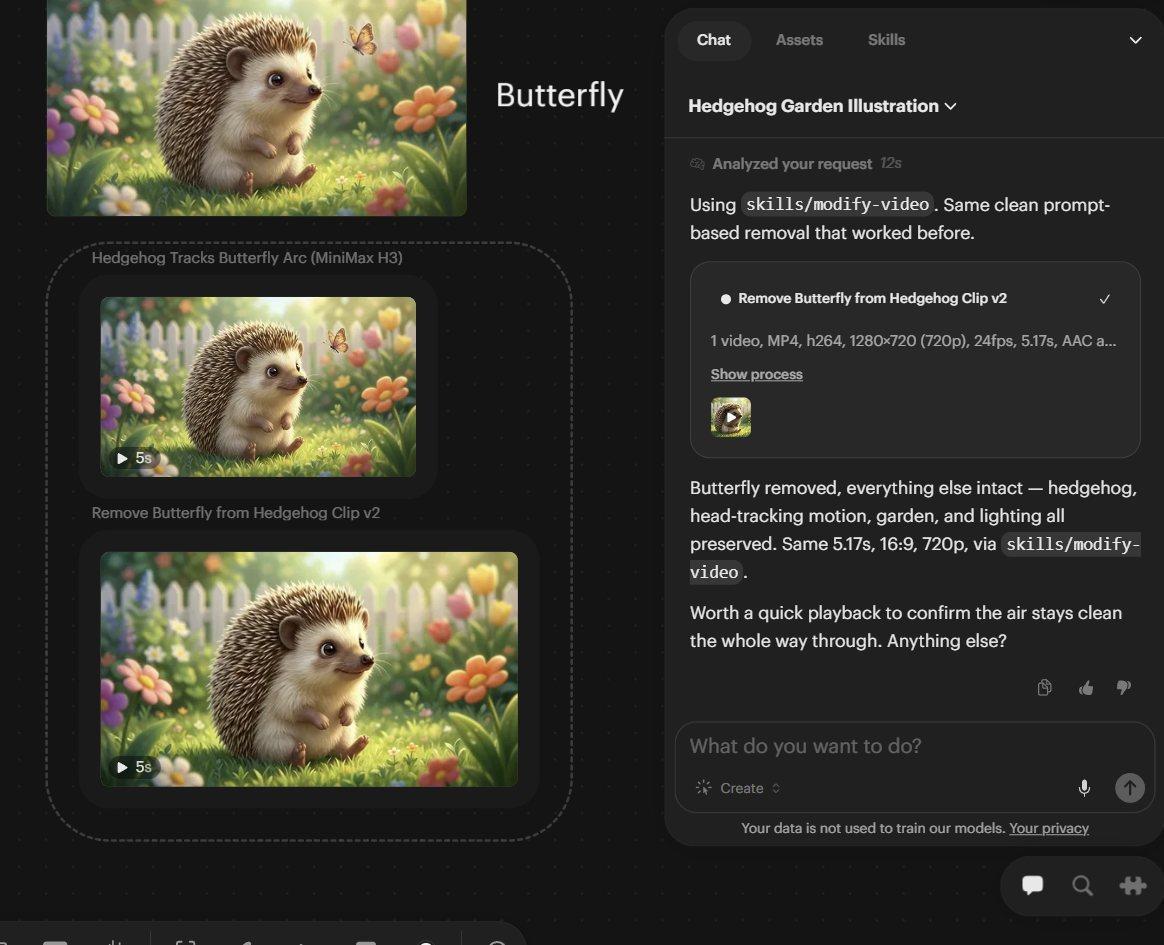Image resolution: width=1164 pixels, height=945 pixels.
Task: Click 'Remove Butterfly from Hedgehog Clip v2' canvas label
Action: tap(235, 513)
